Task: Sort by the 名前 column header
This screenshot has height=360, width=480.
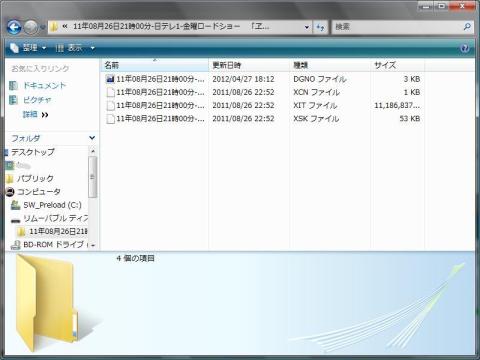Action: coord(155,65)
